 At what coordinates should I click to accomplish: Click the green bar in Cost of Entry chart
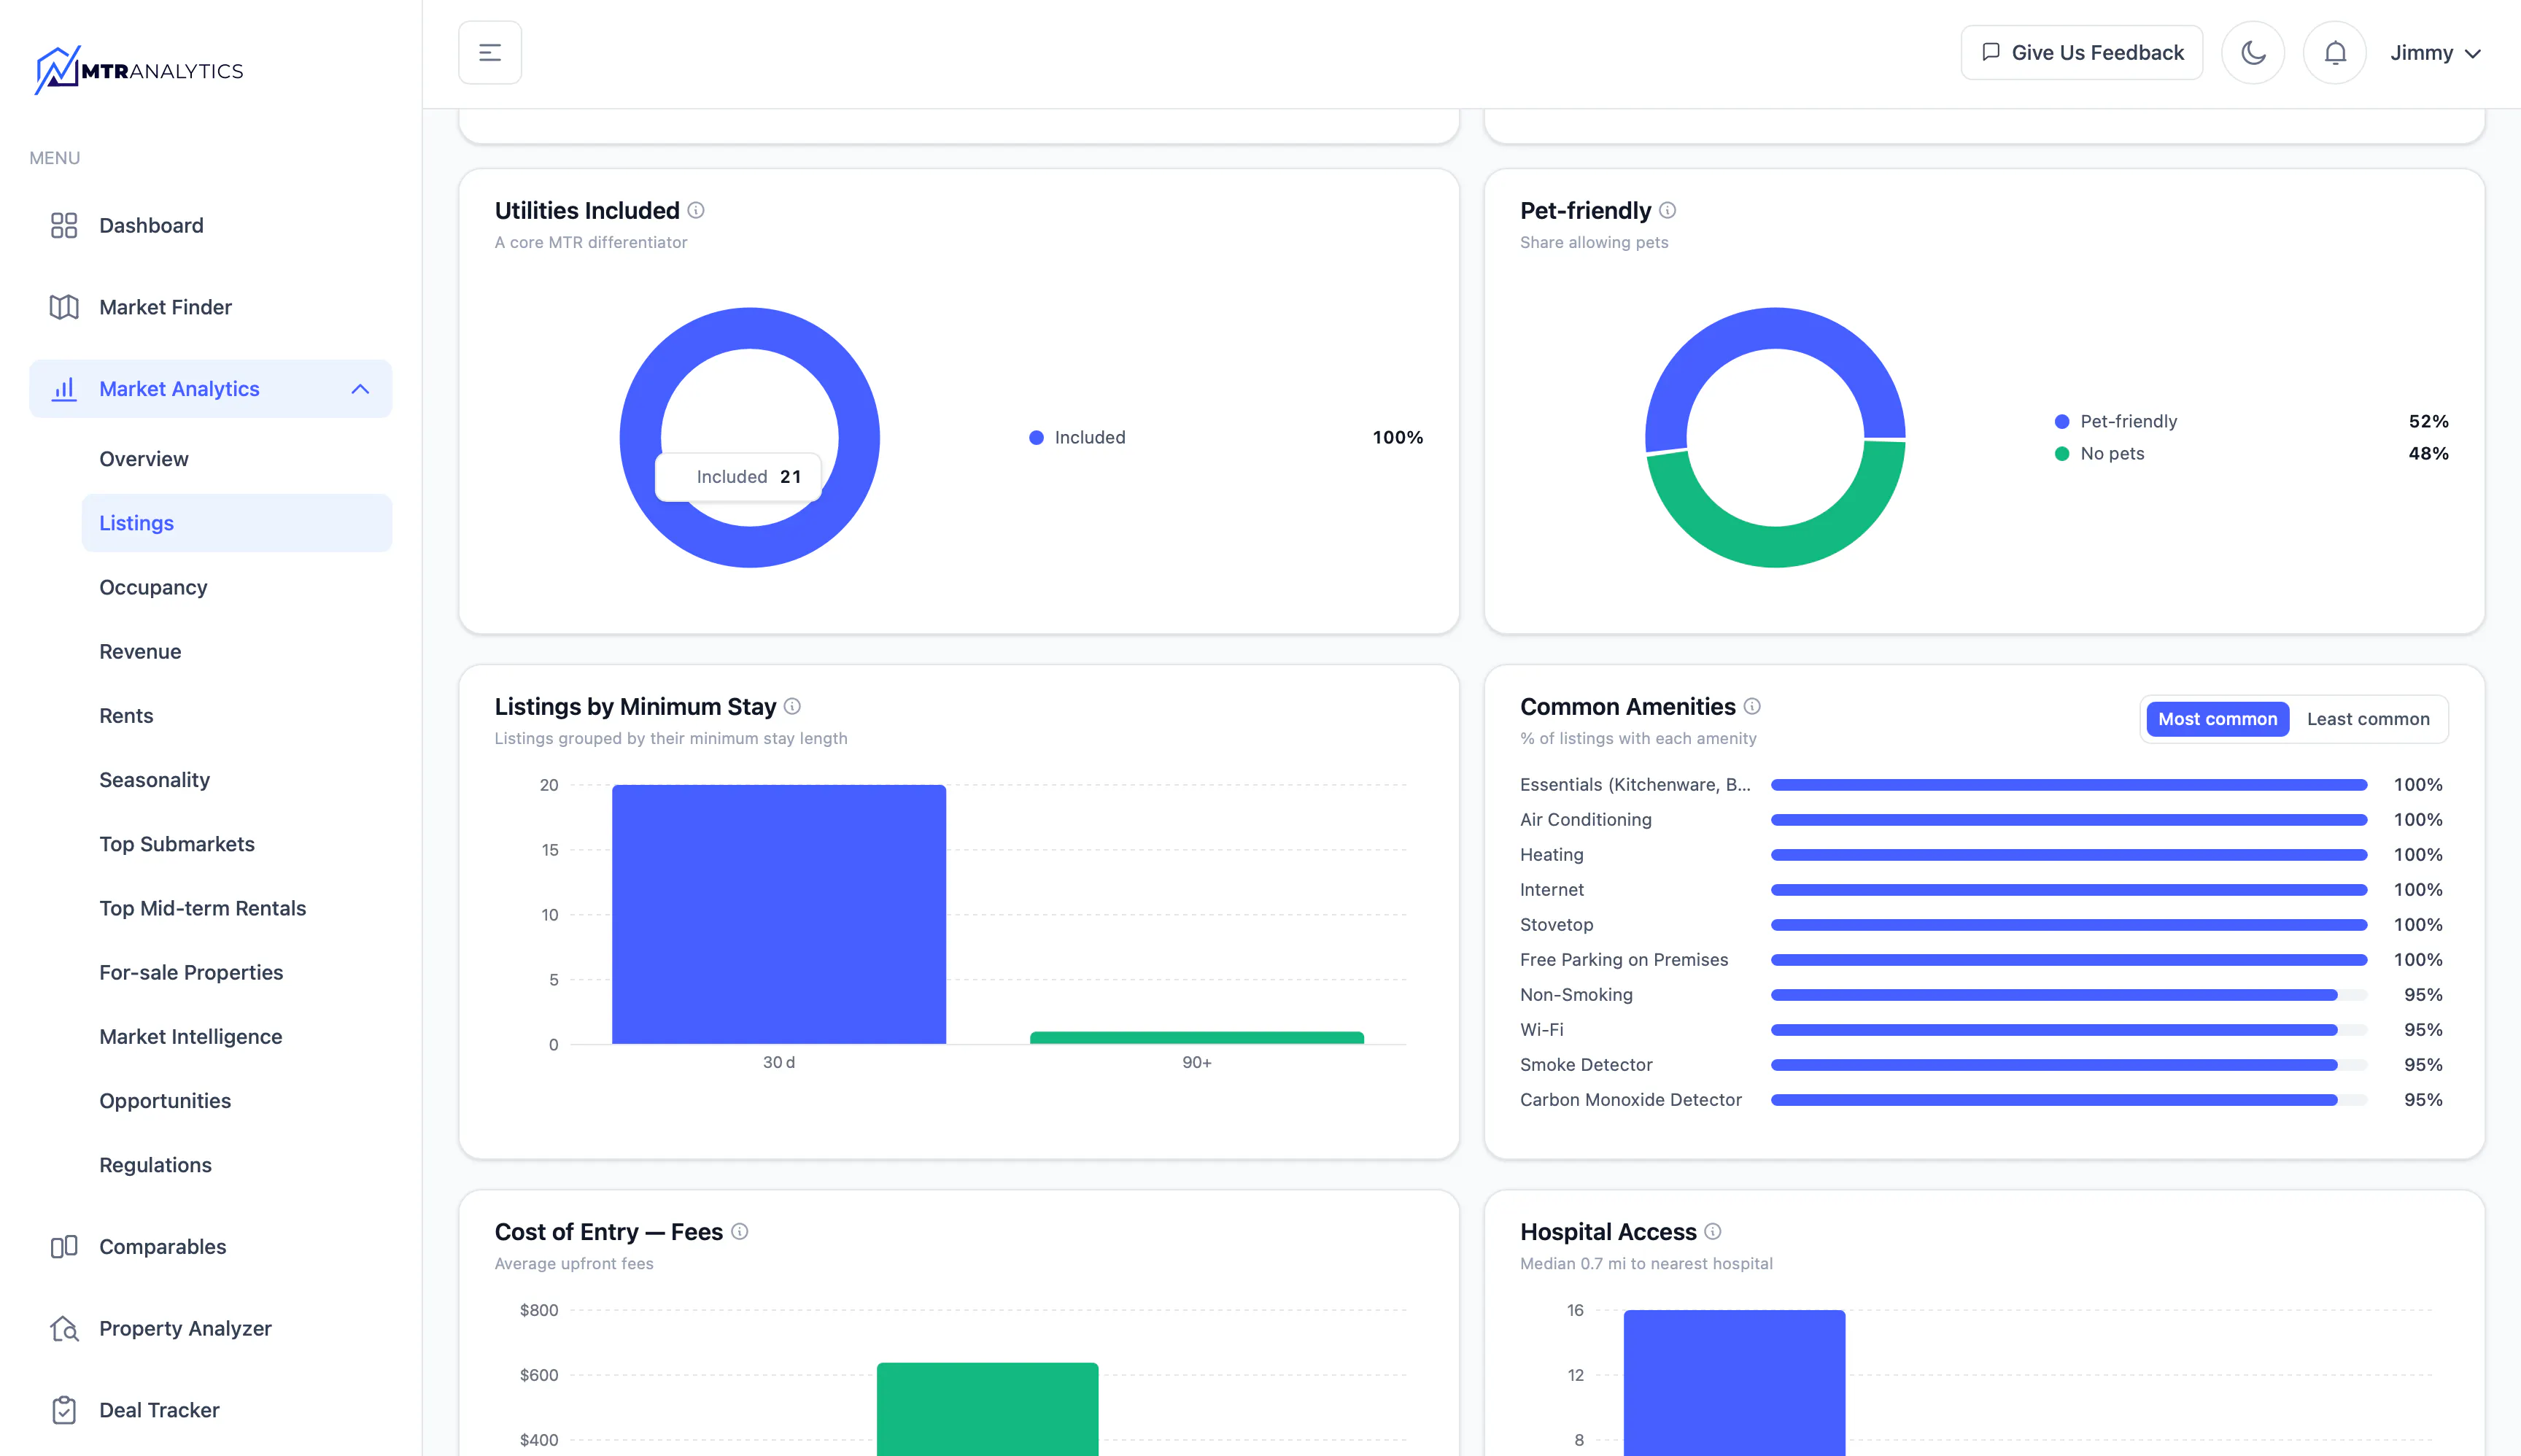tap(988, 1409)
